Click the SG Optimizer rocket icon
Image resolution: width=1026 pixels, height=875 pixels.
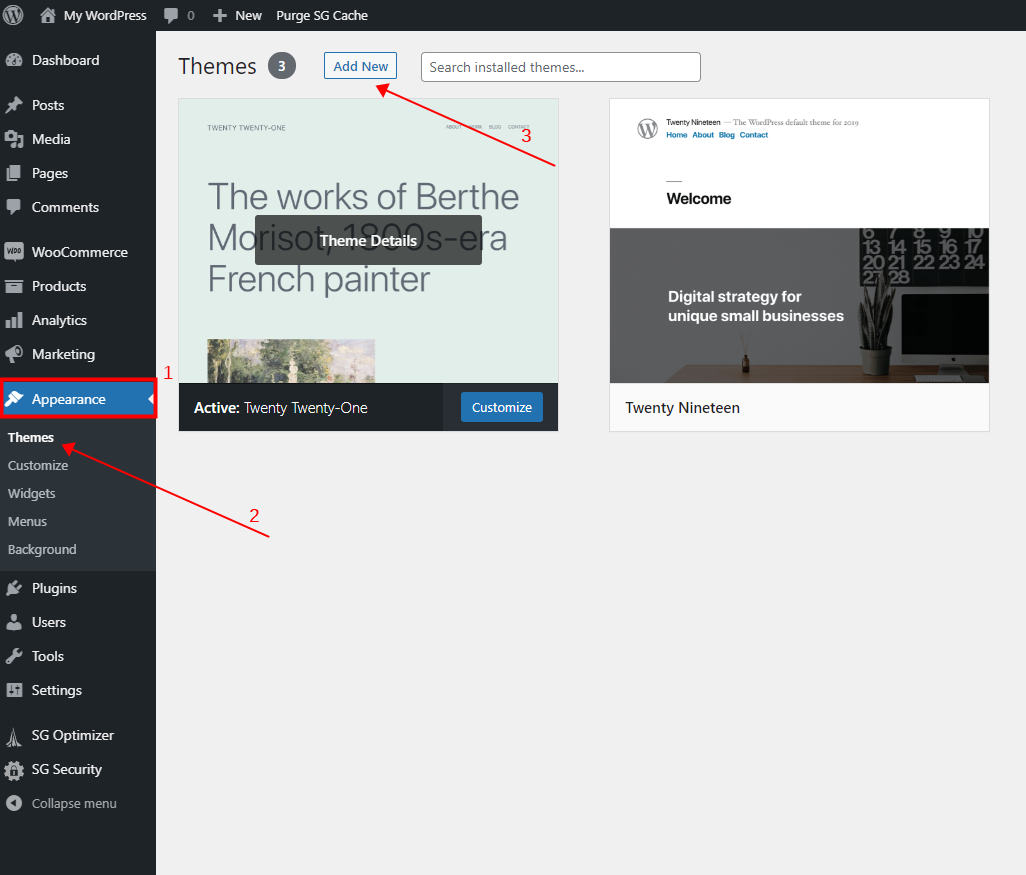[x=14, y=736]
